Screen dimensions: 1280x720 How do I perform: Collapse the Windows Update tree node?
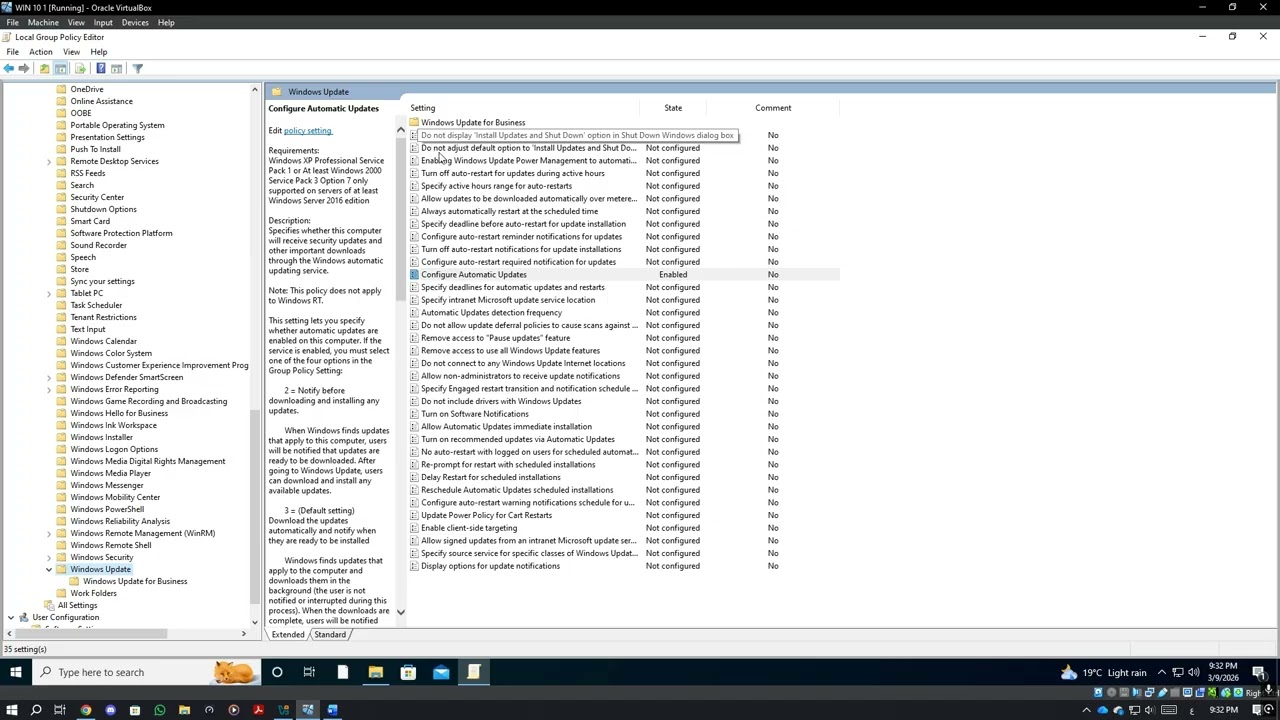coord(49,569)
